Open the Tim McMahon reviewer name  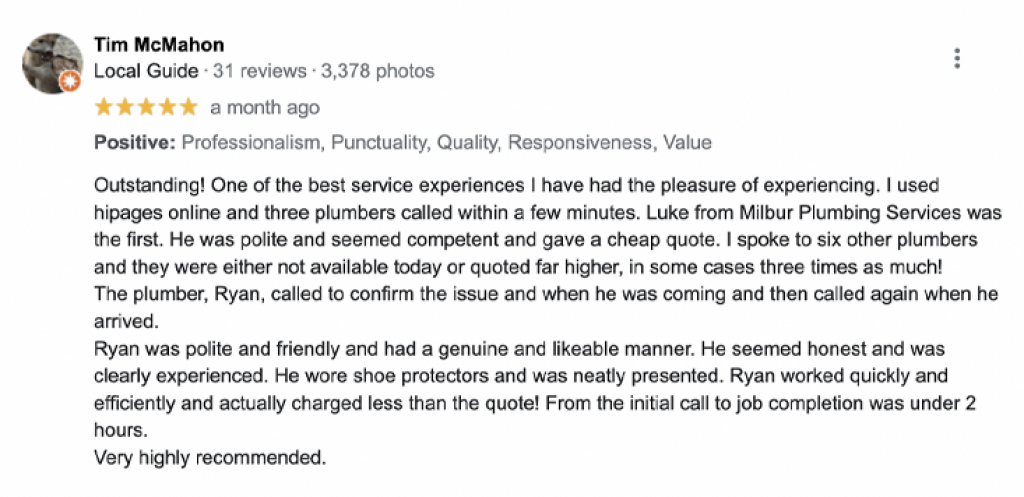point(159,44)
